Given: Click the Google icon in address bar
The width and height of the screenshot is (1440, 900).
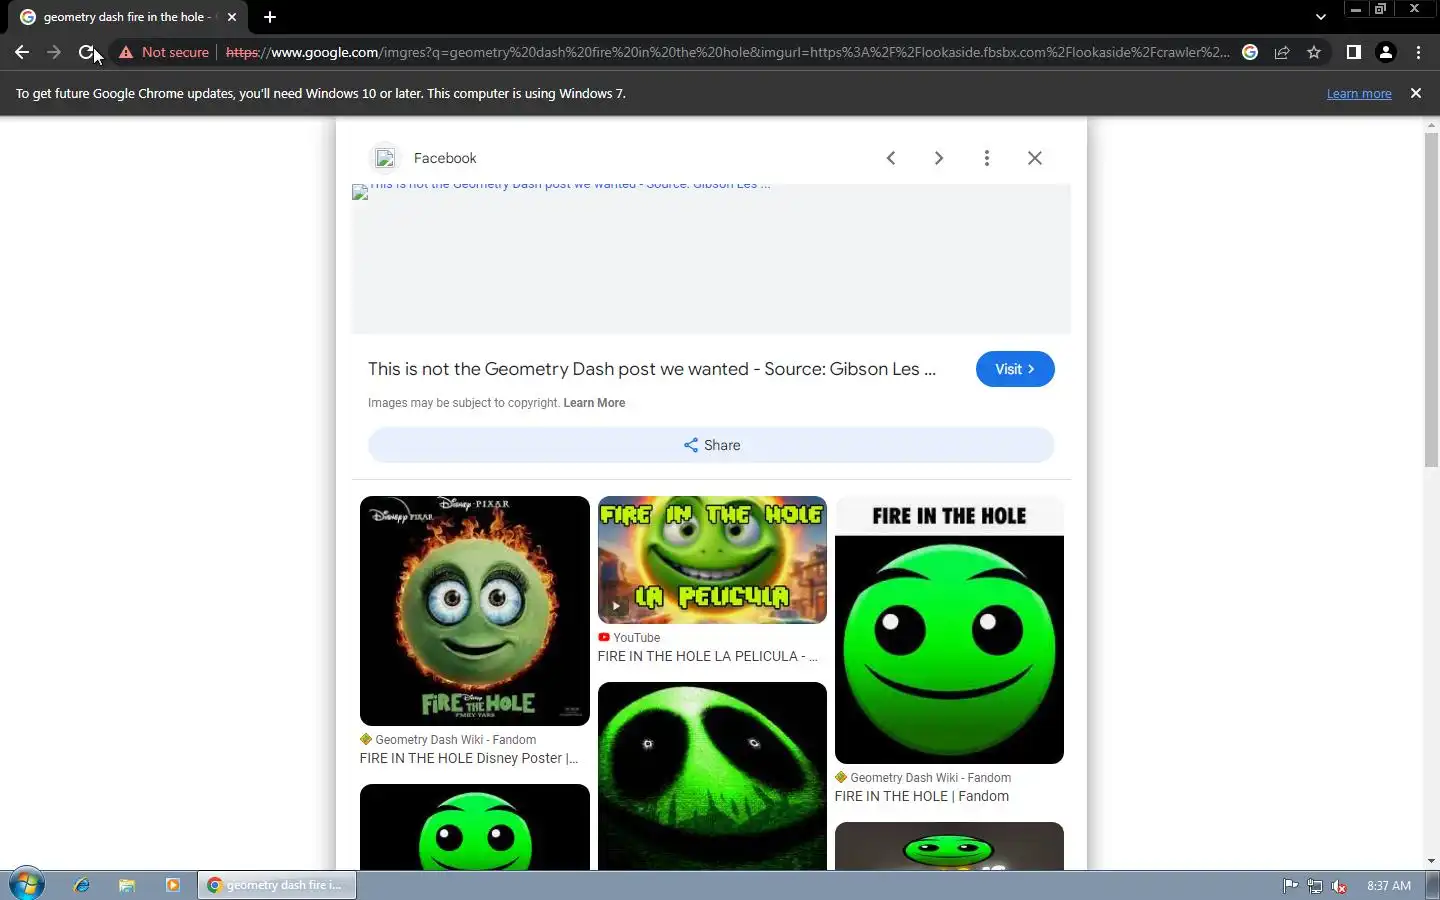Looking at the screenshot, I should (x=1250, y=52).
